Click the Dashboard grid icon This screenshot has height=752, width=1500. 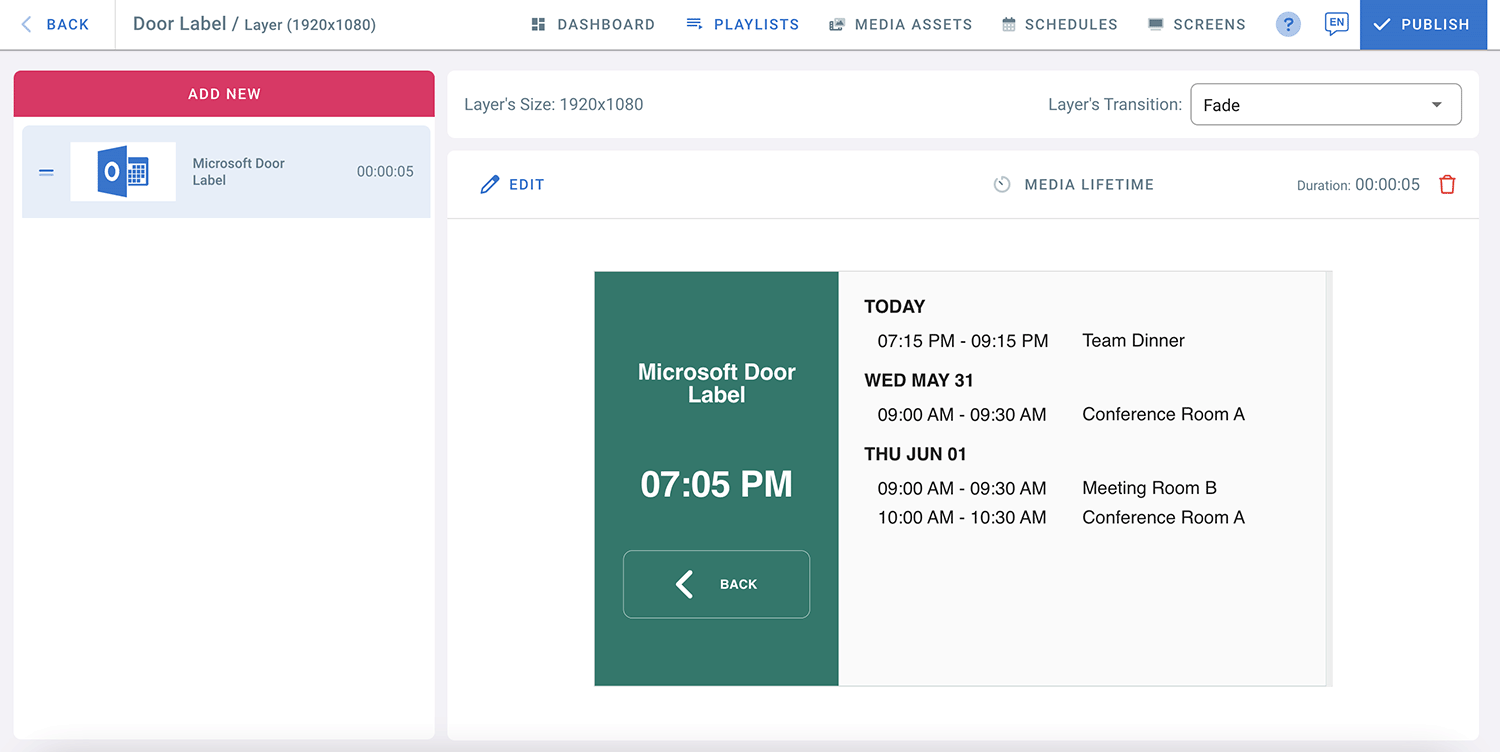(538, 25)
